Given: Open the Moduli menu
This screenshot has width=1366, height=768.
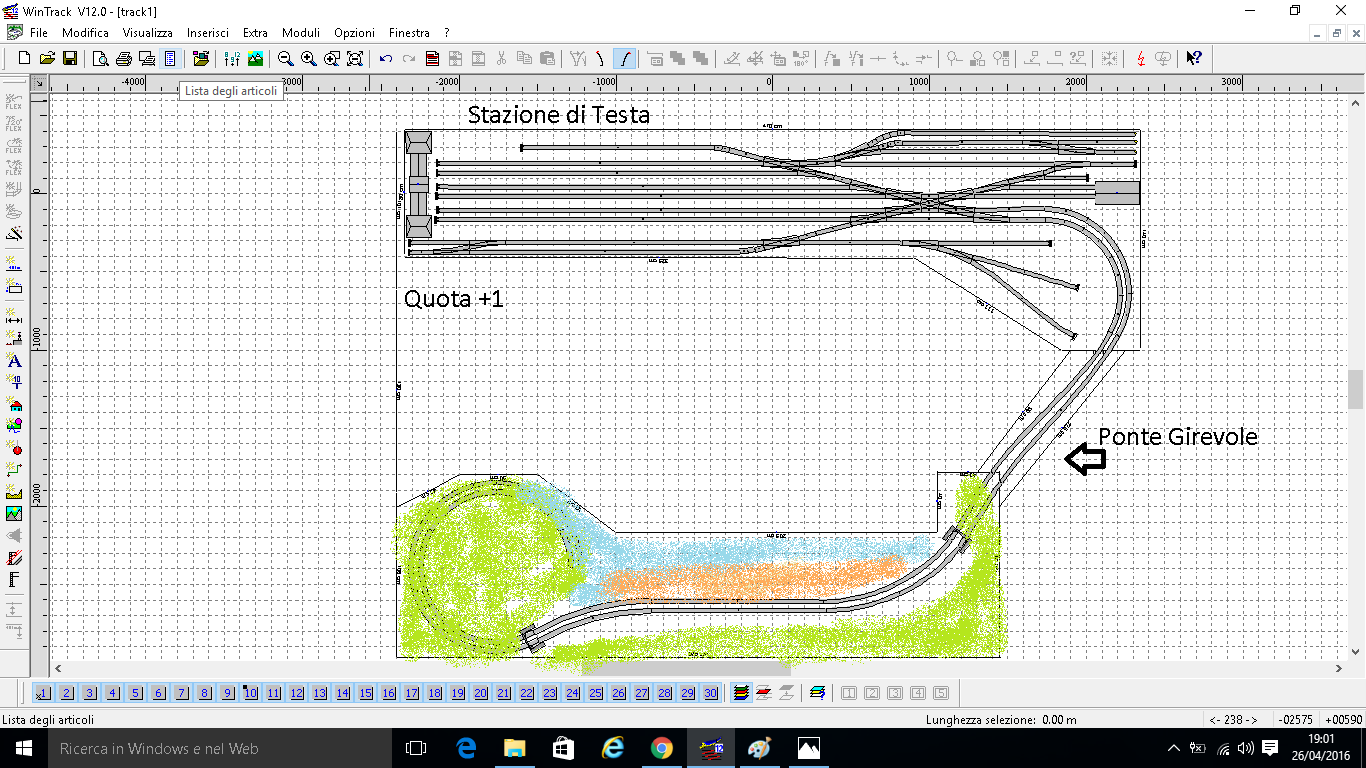Looking at the screenshot, I should 301,32.
